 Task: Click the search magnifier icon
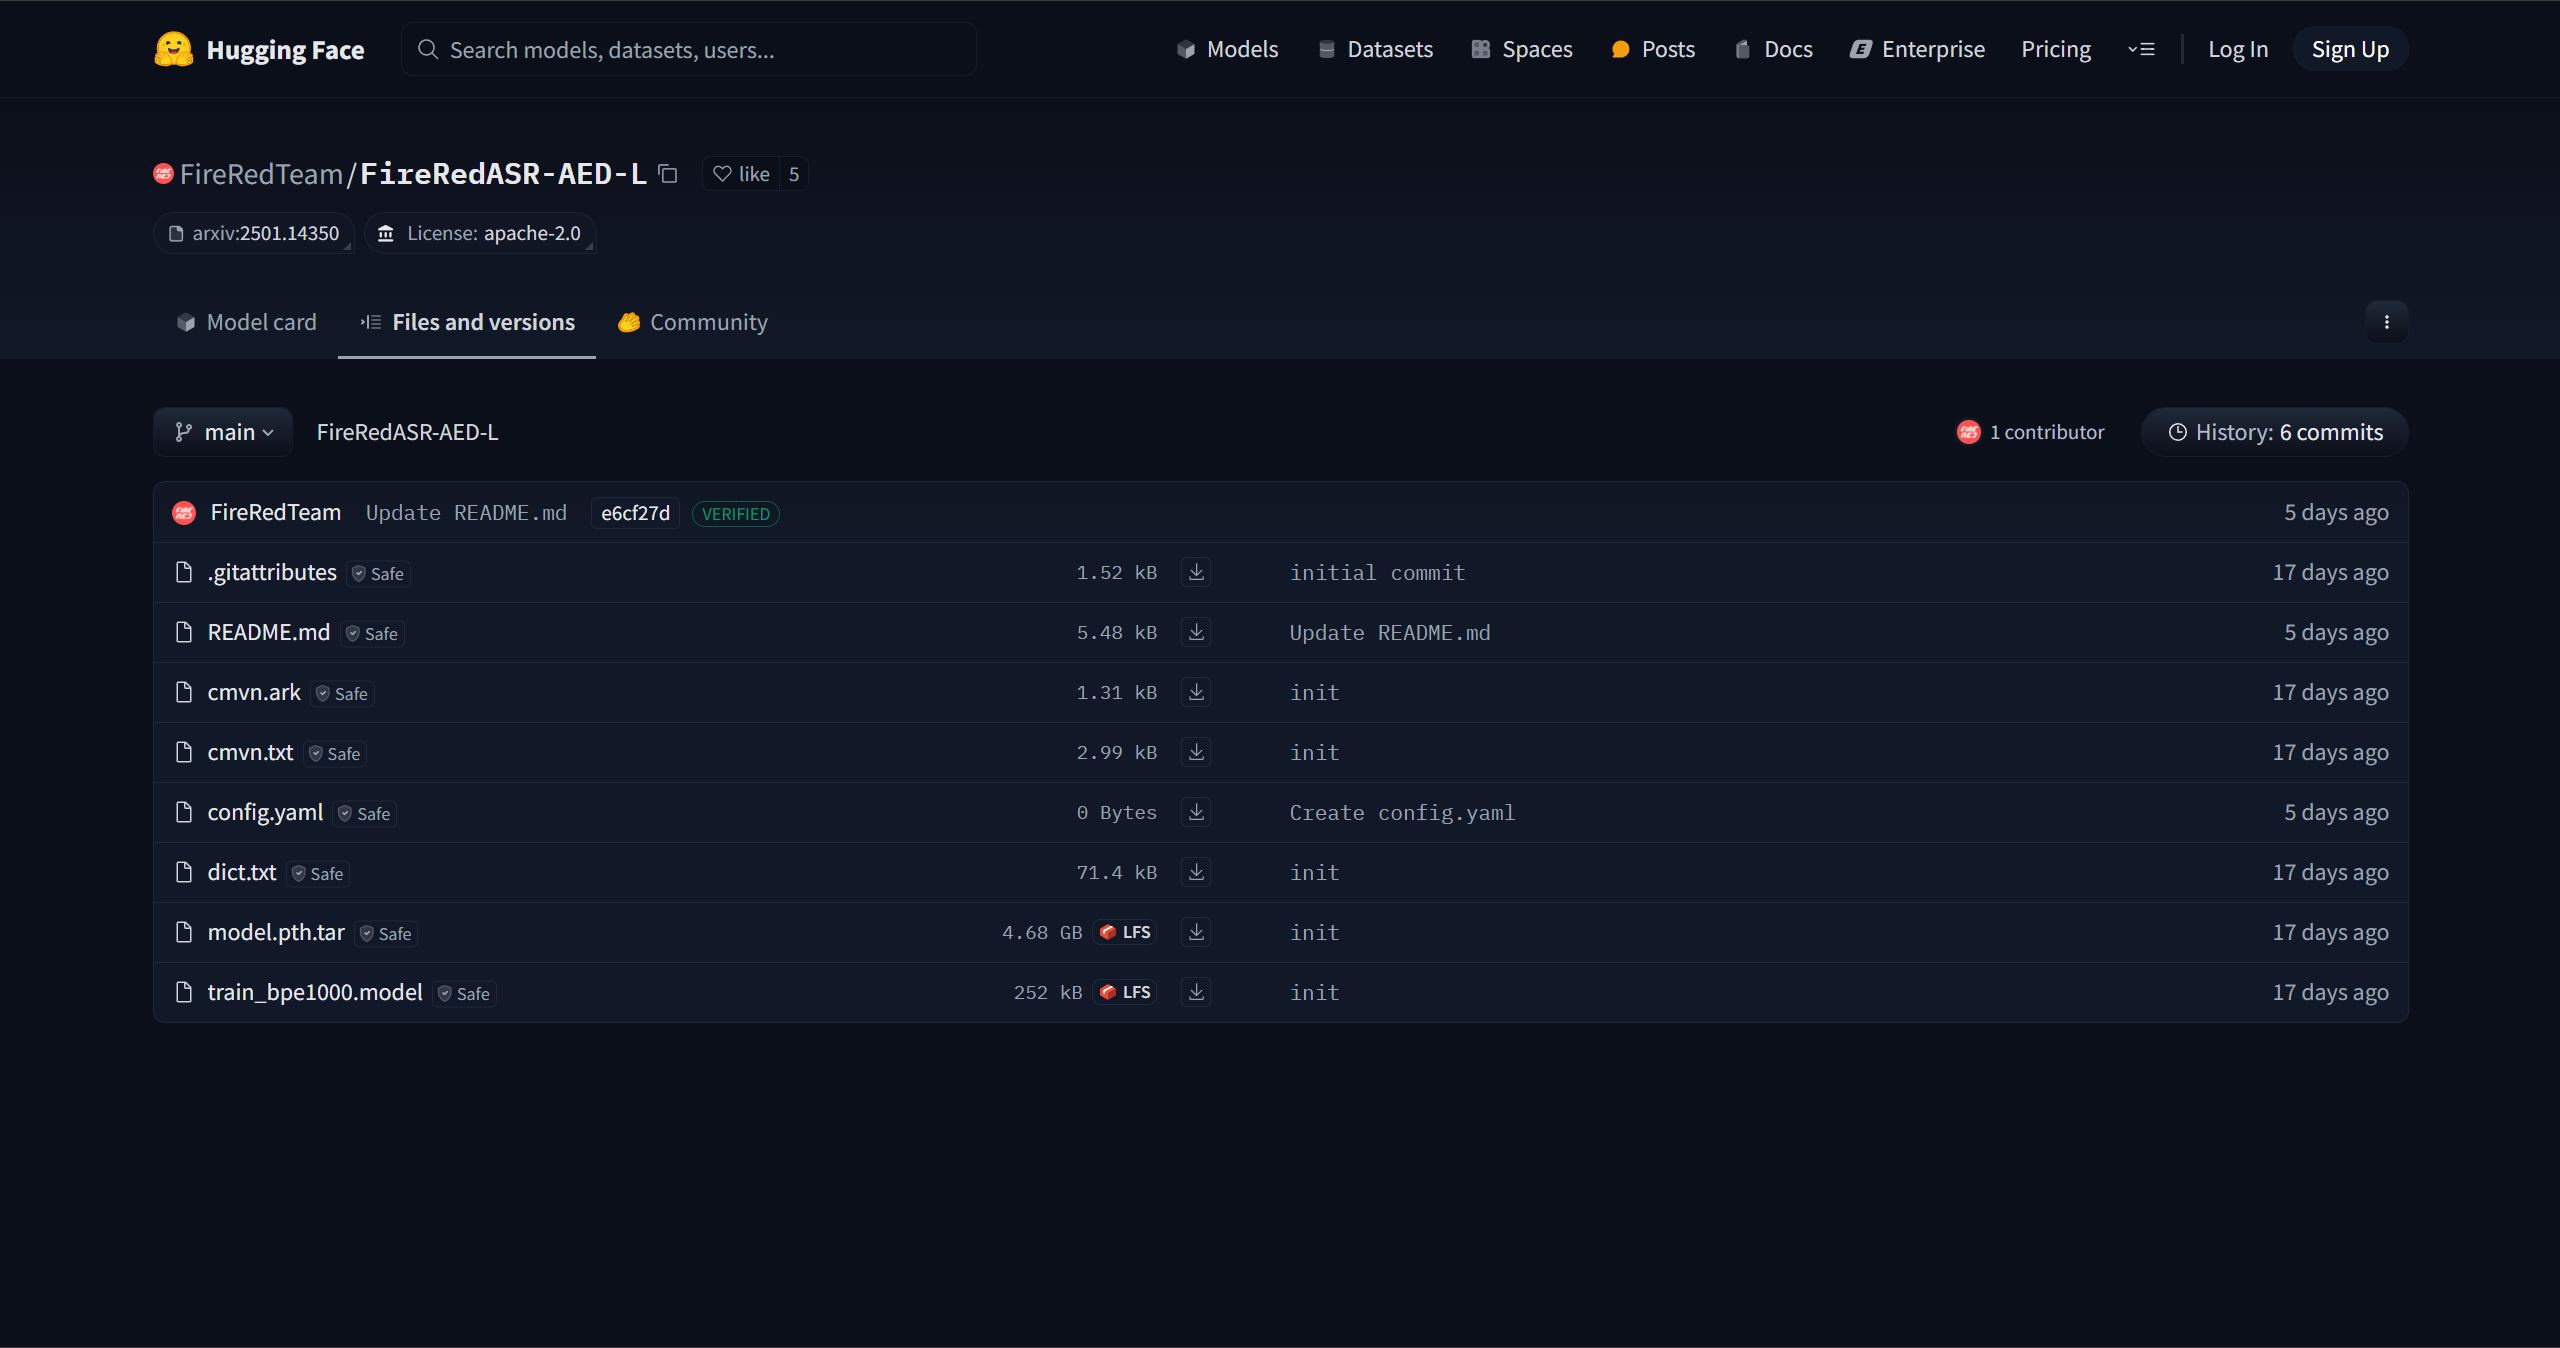coord(428,49)
